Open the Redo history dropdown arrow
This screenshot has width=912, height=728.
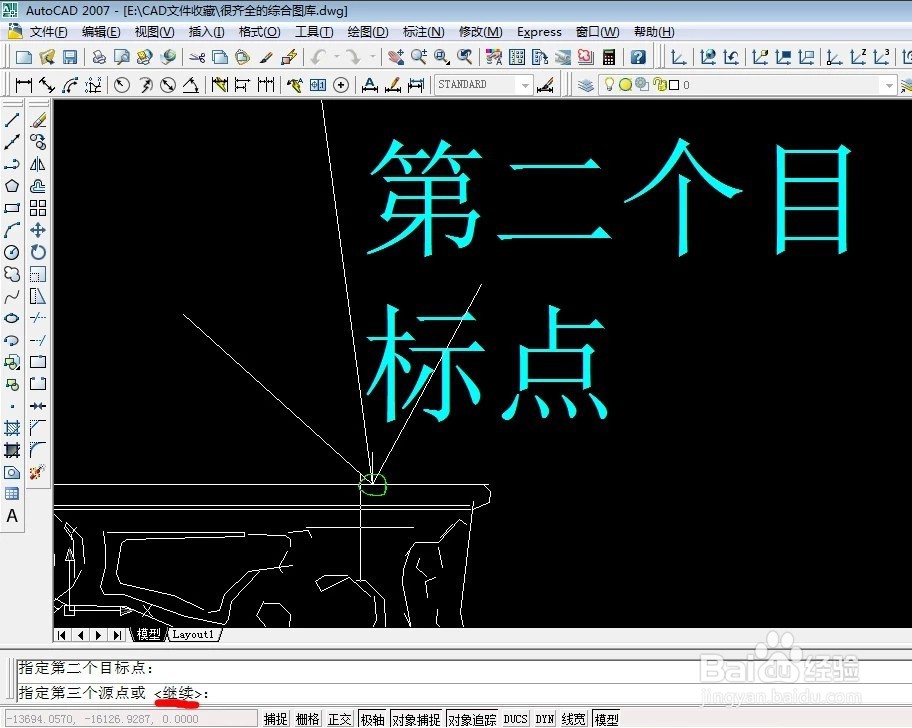point(372,57)
